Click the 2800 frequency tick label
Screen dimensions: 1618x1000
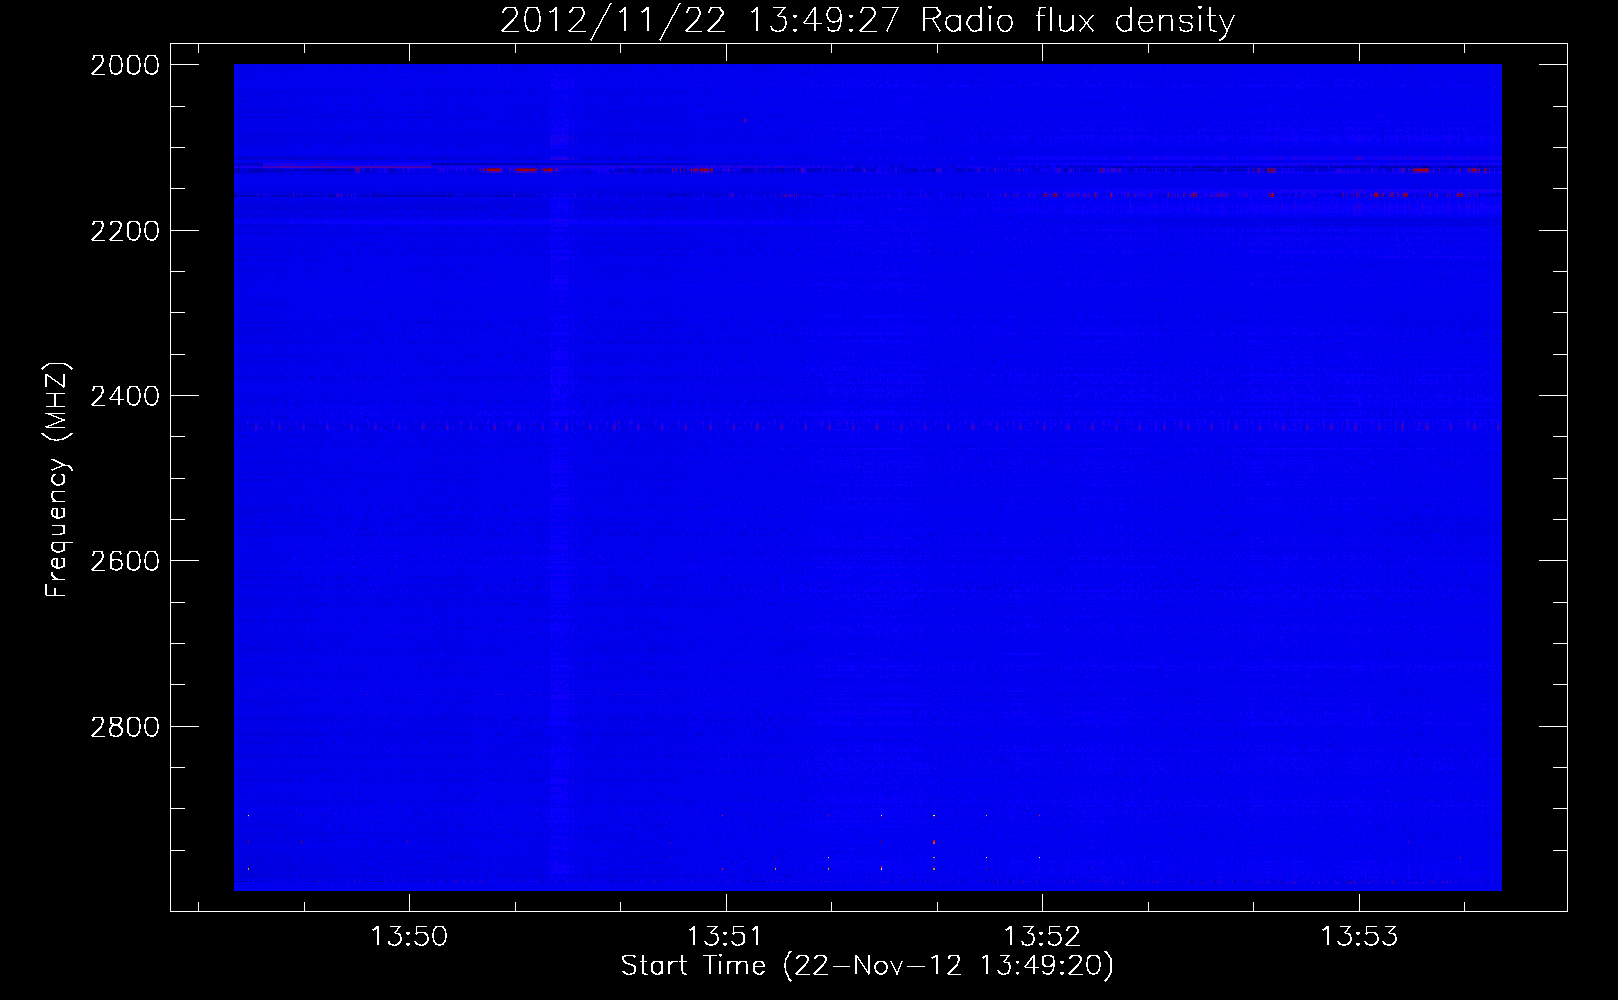coord(125,726)
